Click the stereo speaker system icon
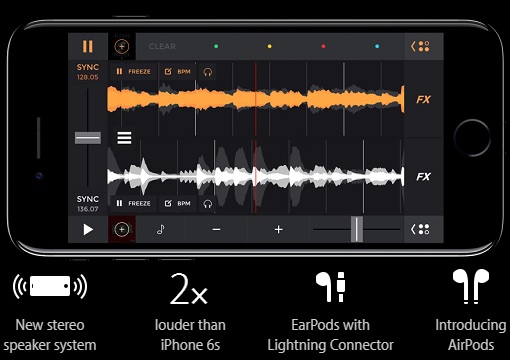 tap(50, 286)
